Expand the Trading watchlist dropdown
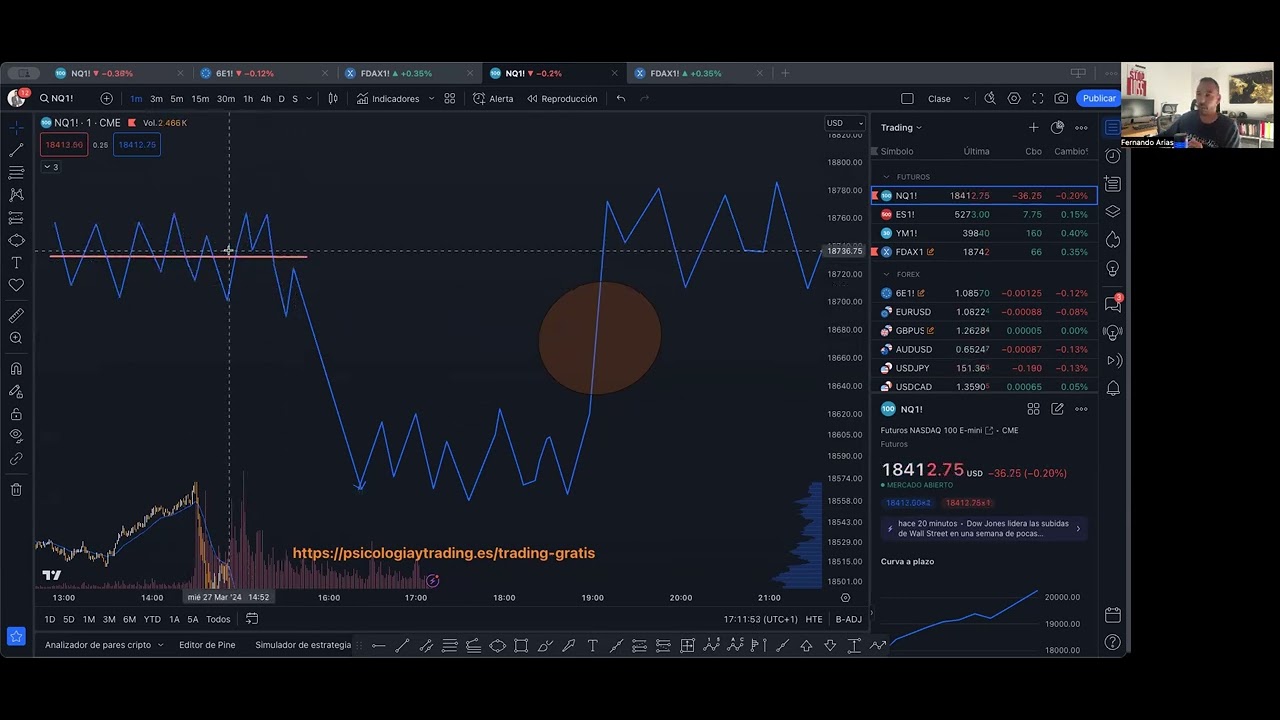The image size is (1280, 720). click(x=901, y=128)
